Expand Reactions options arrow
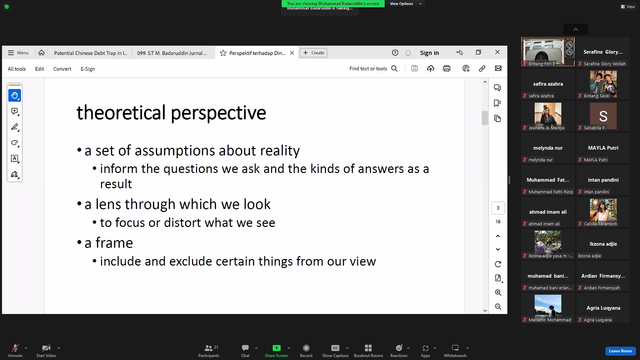640x360 pixels. (x=408, y=348)
